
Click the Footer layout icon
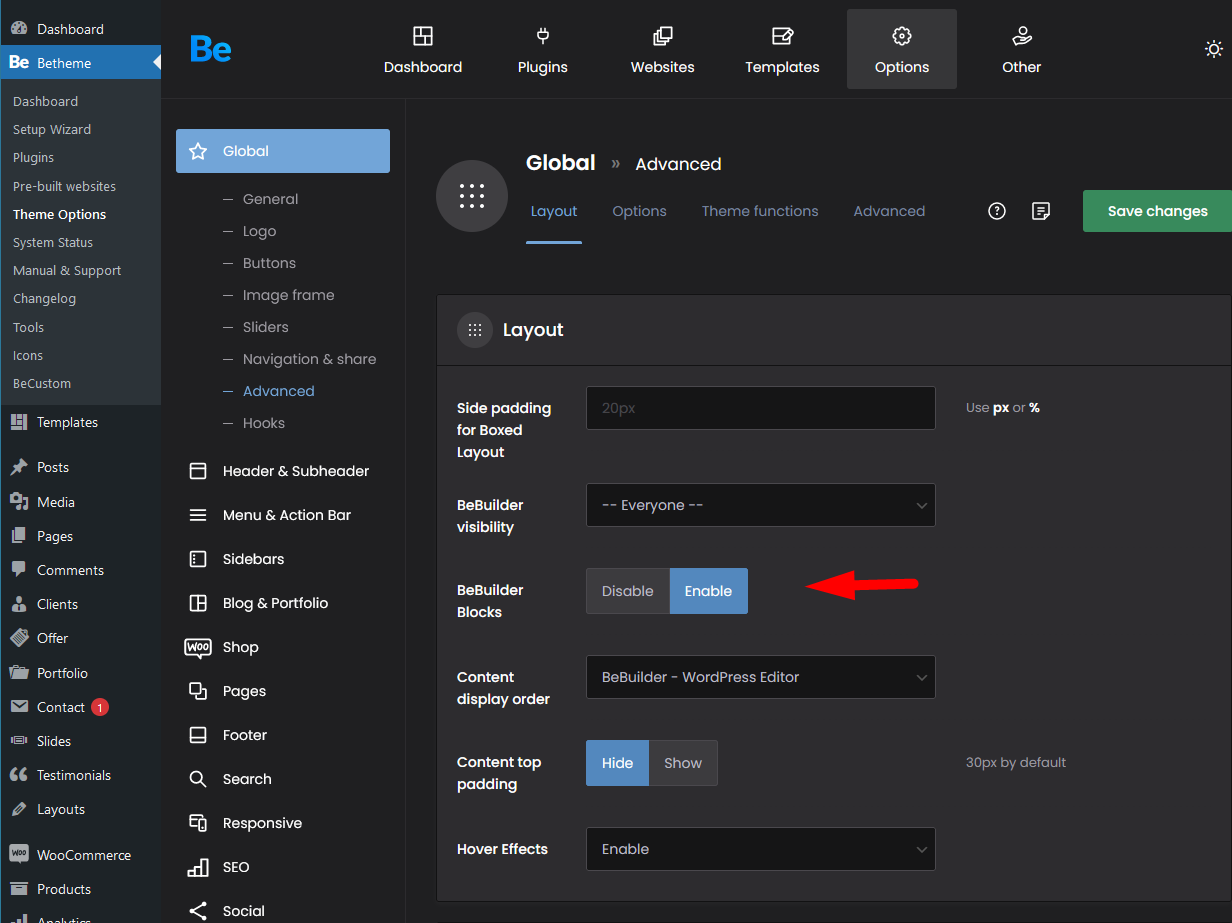coord(198,735)
